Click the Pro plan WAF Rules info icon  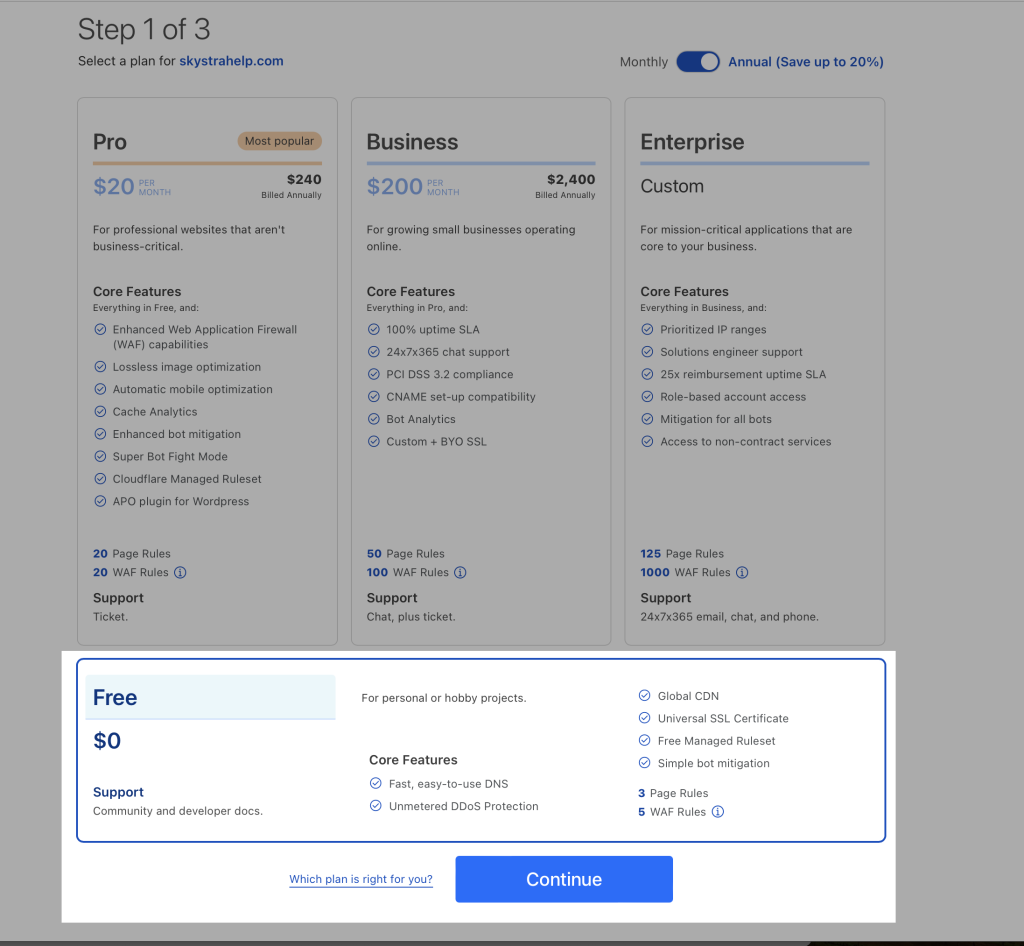pyautogui.click(x=180, y=573)
